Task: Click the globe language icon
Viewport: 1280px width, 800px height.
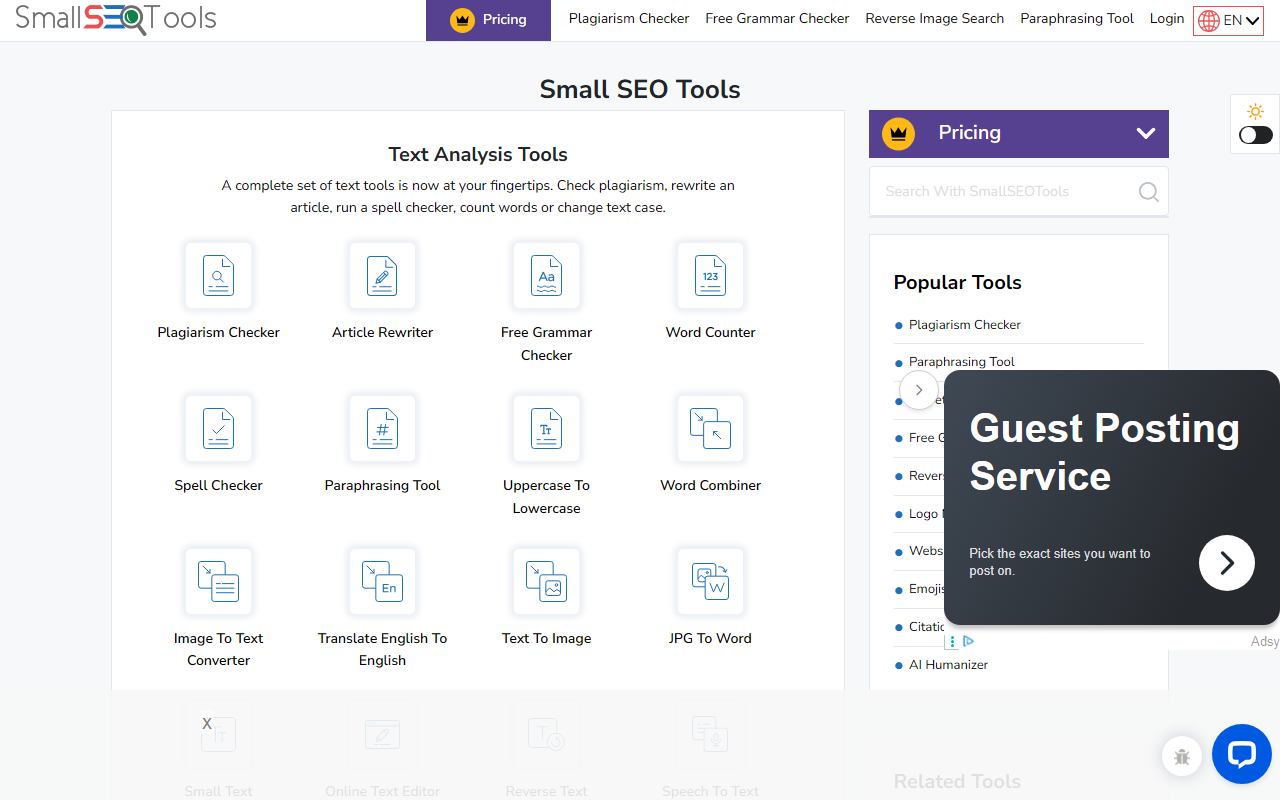Action: [1209, 21]
